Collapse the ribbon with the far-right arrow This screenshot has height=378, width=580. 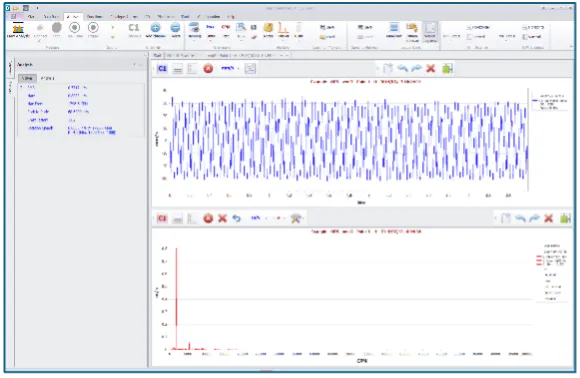click(x=572, y=47)
